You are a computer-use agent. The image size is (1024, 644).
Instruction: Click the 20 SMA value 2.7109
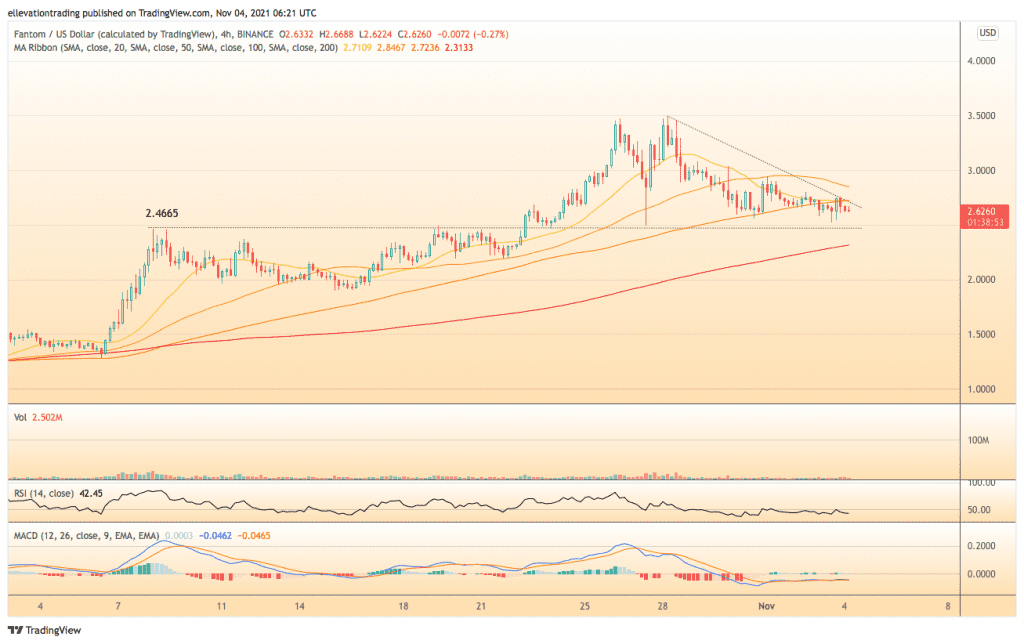coord(357,48)
